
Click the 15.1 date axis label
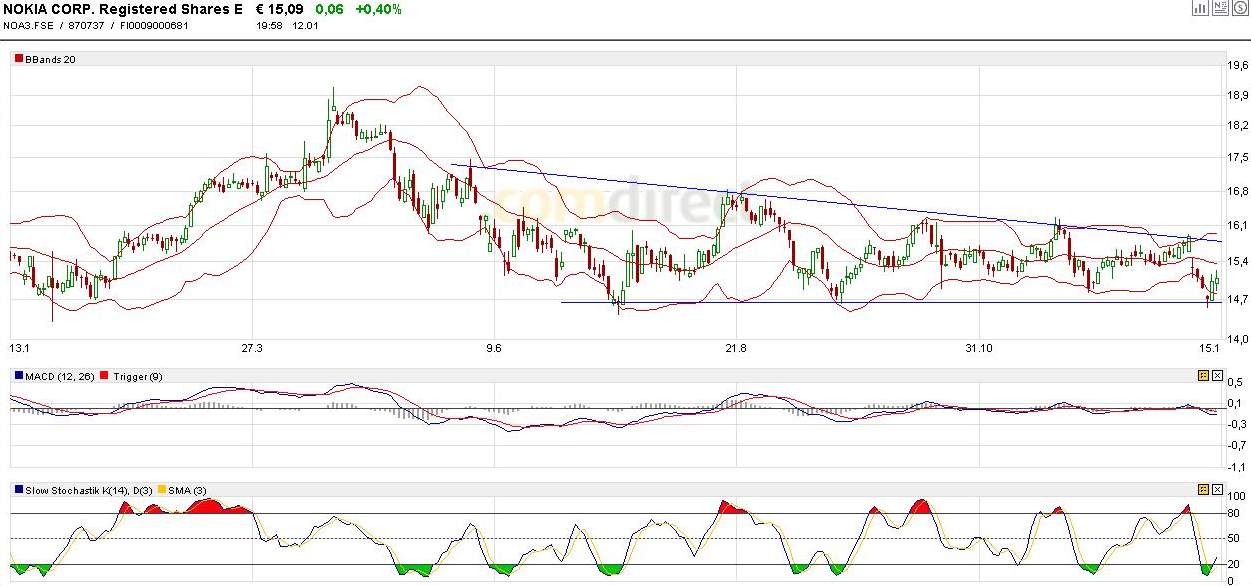click(1209, 348)
